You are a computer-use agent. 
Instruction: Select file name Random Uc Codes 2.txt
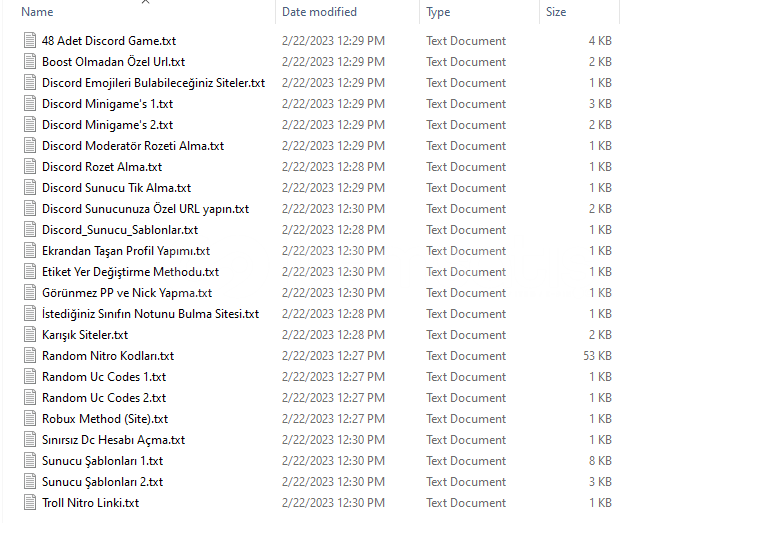point(104,398)
